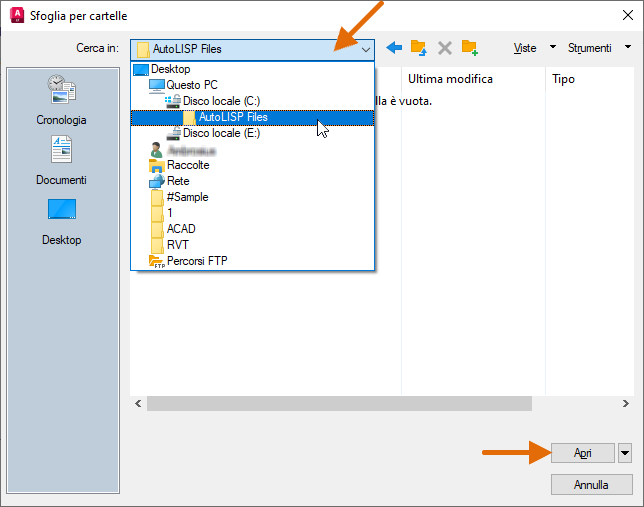Image resolution: width=644 pixels, height=507 pixels.
Task: Open the Apri button dropdown arrow
Action: pyautogui.click(x=625, y=453)
